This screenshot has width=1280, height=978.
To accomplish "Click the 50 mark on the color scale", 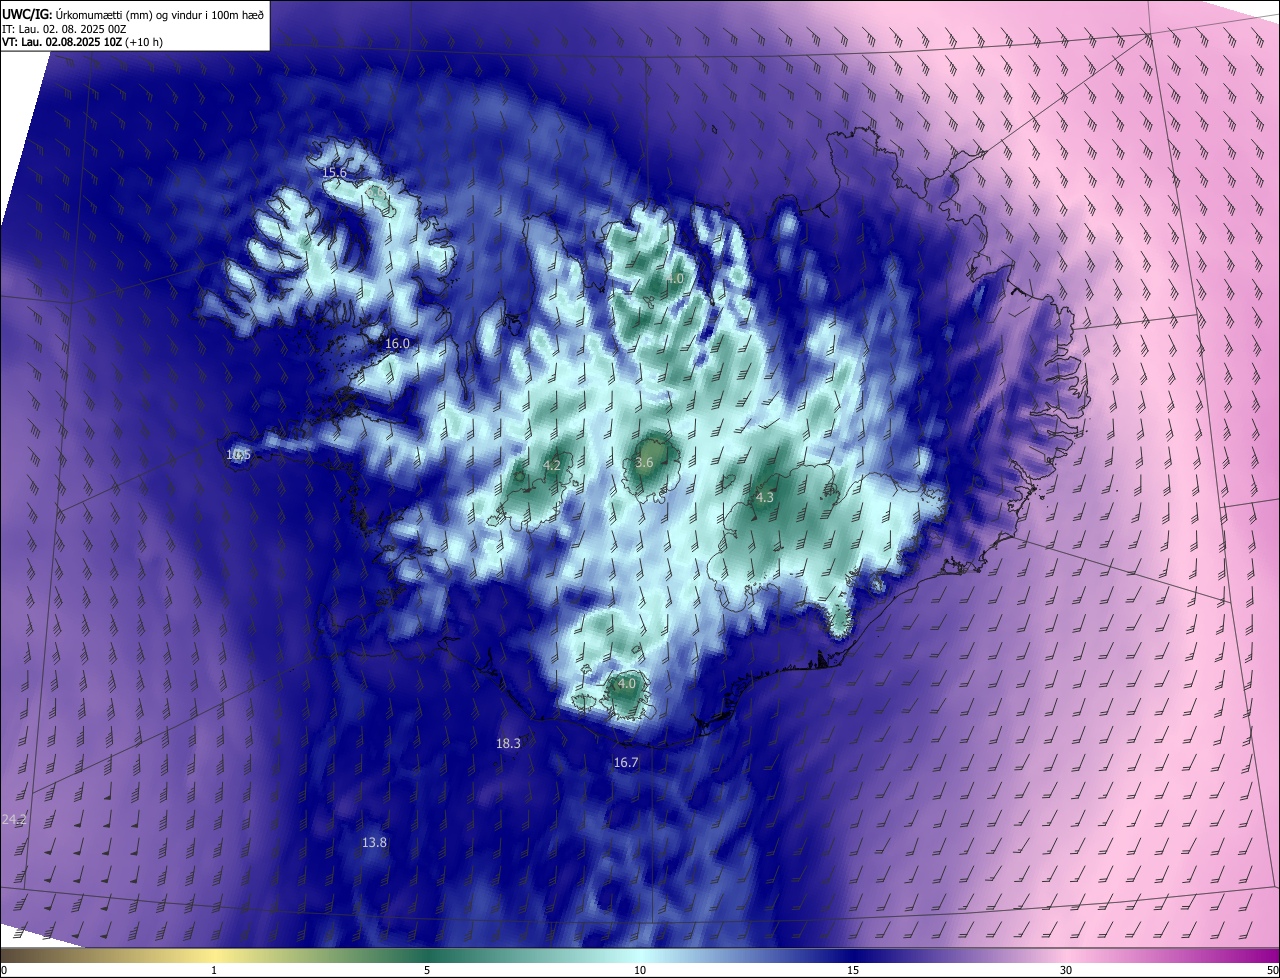I will (x=1272, y=970).
